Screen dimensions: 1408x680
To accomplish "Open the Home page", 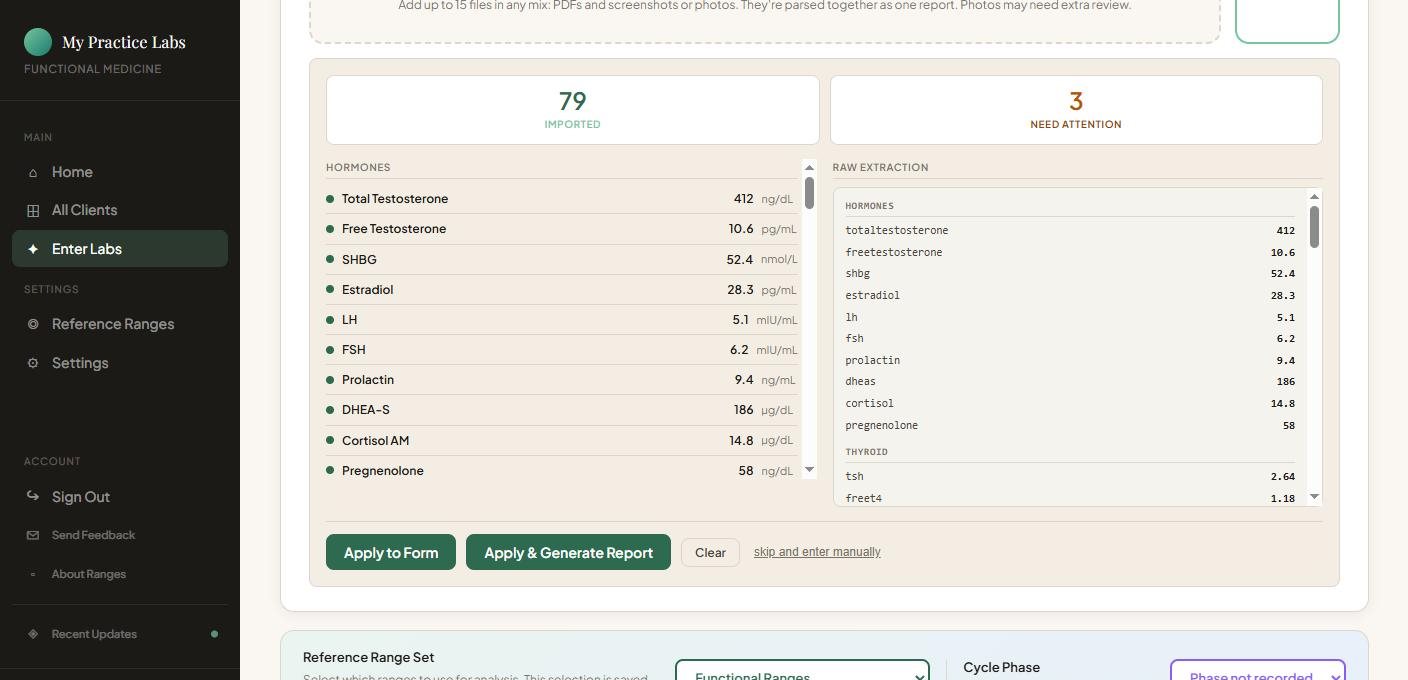I will pos(120,172).
